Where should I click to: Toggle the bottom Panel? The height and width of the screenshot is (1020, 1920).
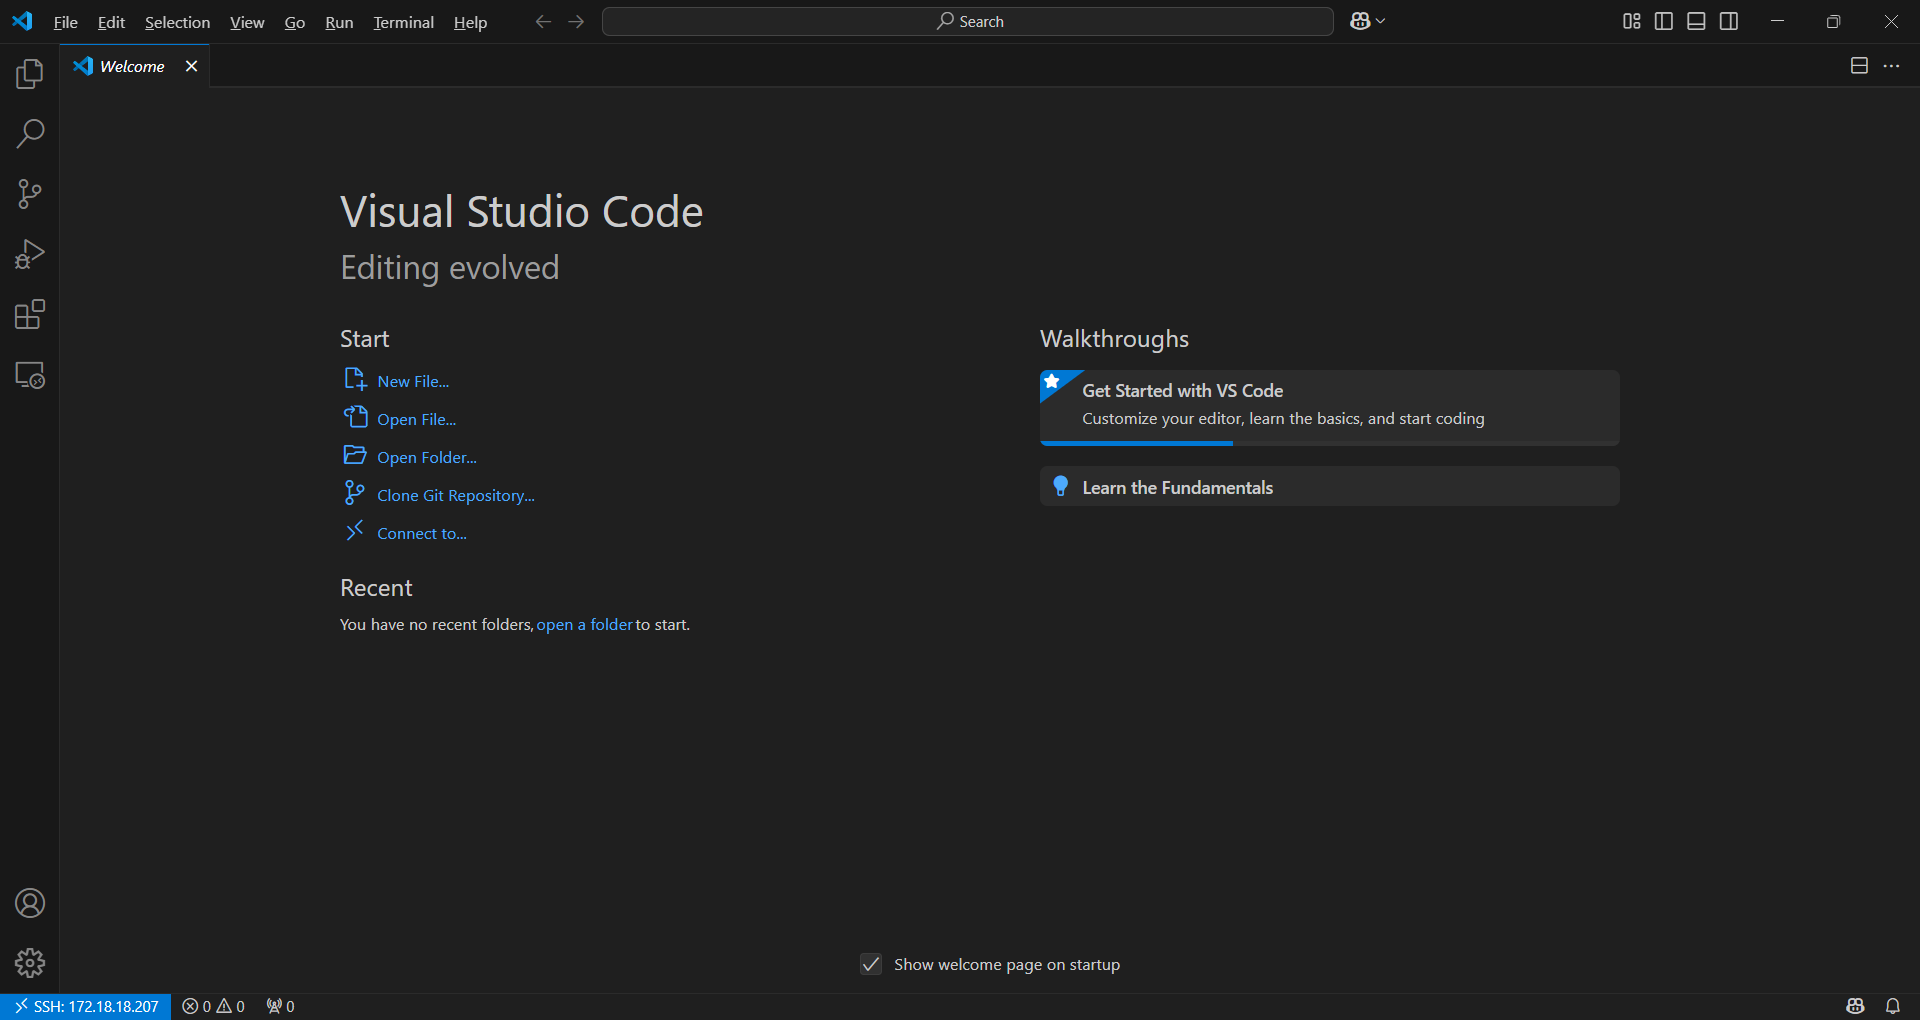pos(1696,21)
